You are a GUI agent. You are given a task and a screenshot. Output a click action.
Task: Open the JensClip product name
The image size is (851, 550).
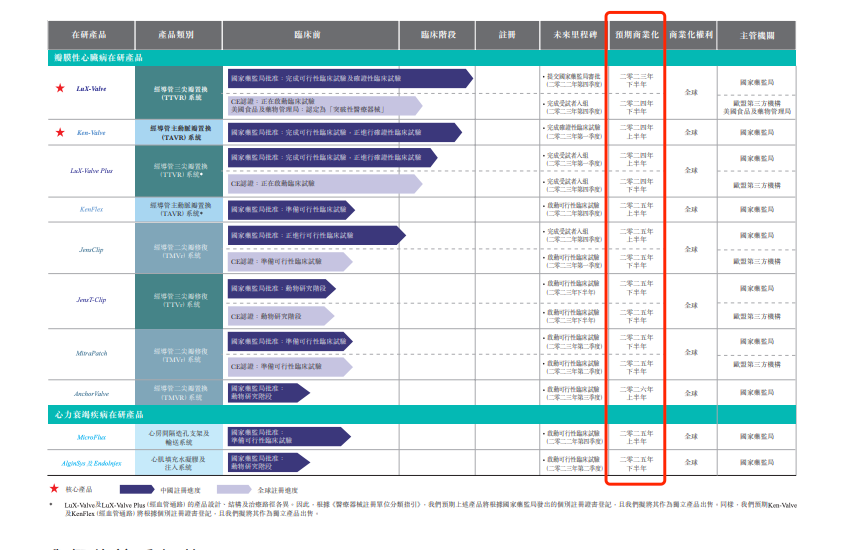[90, 249]
